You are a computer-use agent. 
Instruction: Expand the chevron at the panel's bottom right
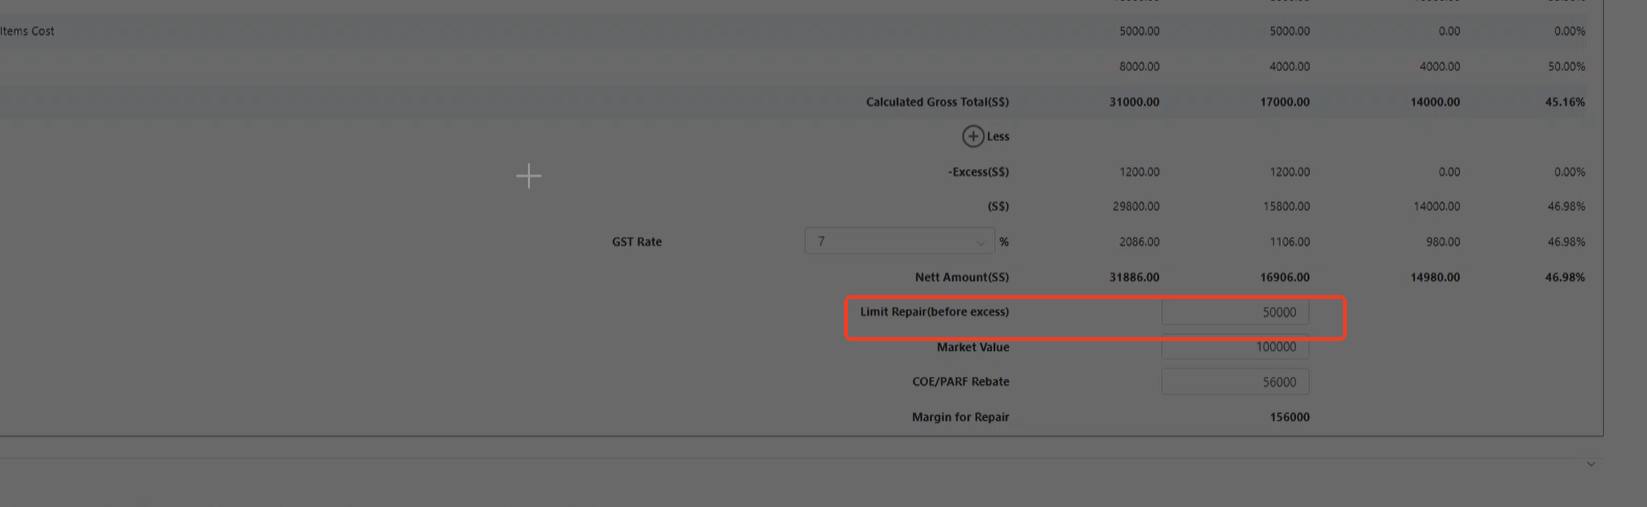tap(1590, 464)
